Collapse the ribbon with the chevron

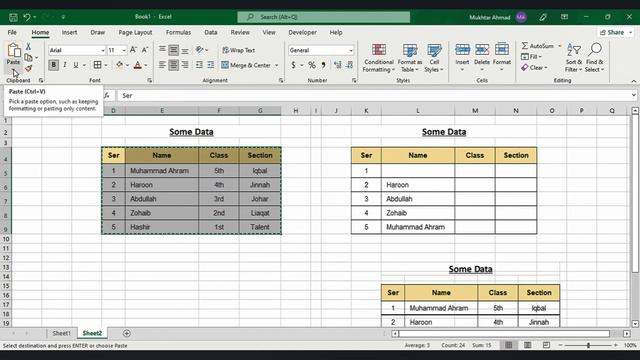[x=633, y=81]
